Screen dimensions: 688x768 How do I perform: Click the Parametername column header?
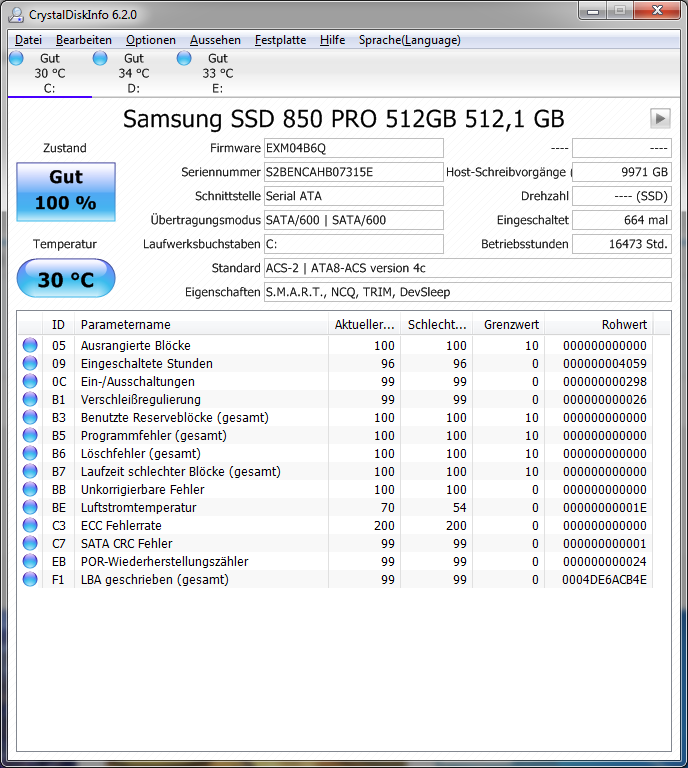click(201, 325)
